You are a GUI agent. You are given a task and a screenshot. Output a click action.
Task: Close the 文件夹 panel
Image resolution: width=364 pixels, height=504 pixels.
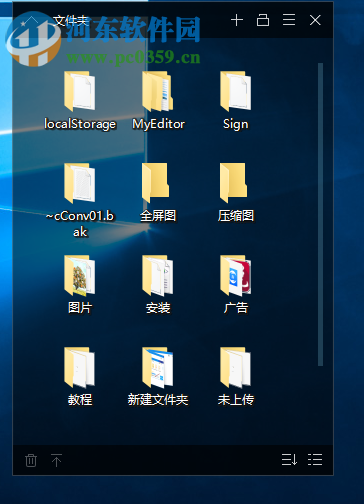pyautogui.click(x=315, y=20)
